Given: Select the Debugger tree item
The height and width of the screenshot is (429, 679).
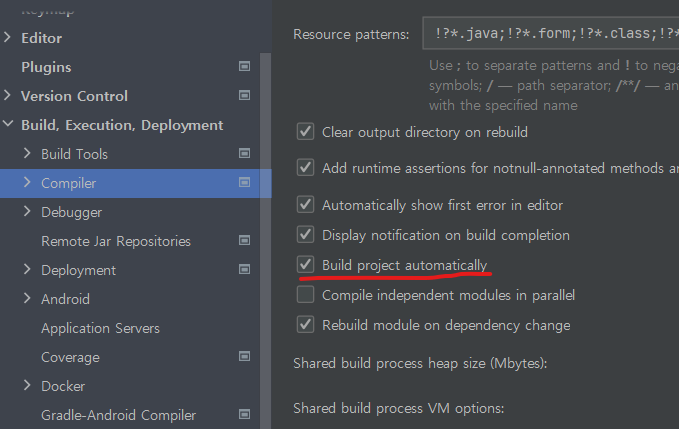Looking at the screenshot, I should point(71,212).
